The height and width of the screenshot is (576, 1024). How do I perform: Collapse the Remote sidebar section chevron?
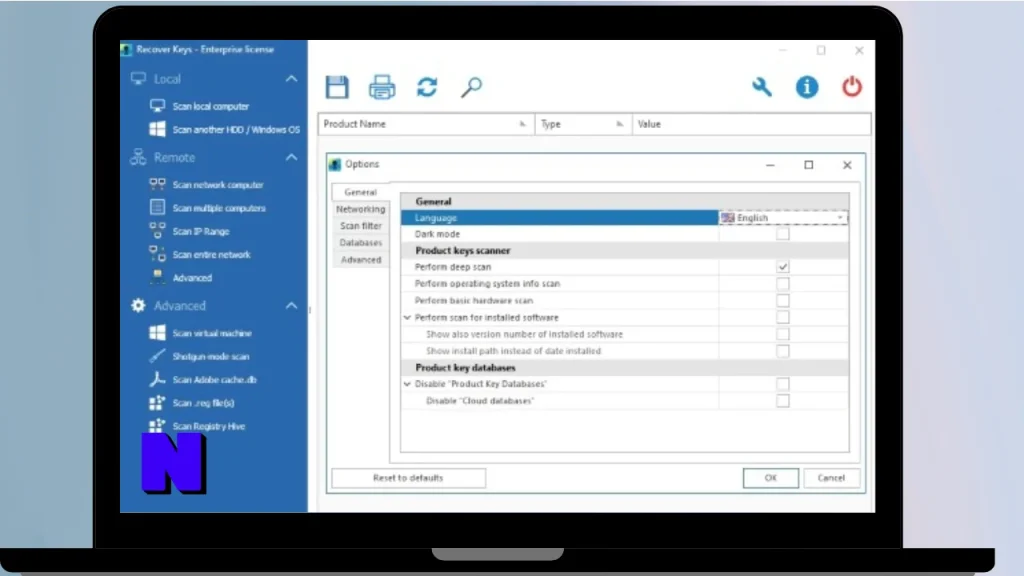tap(291, 157)
